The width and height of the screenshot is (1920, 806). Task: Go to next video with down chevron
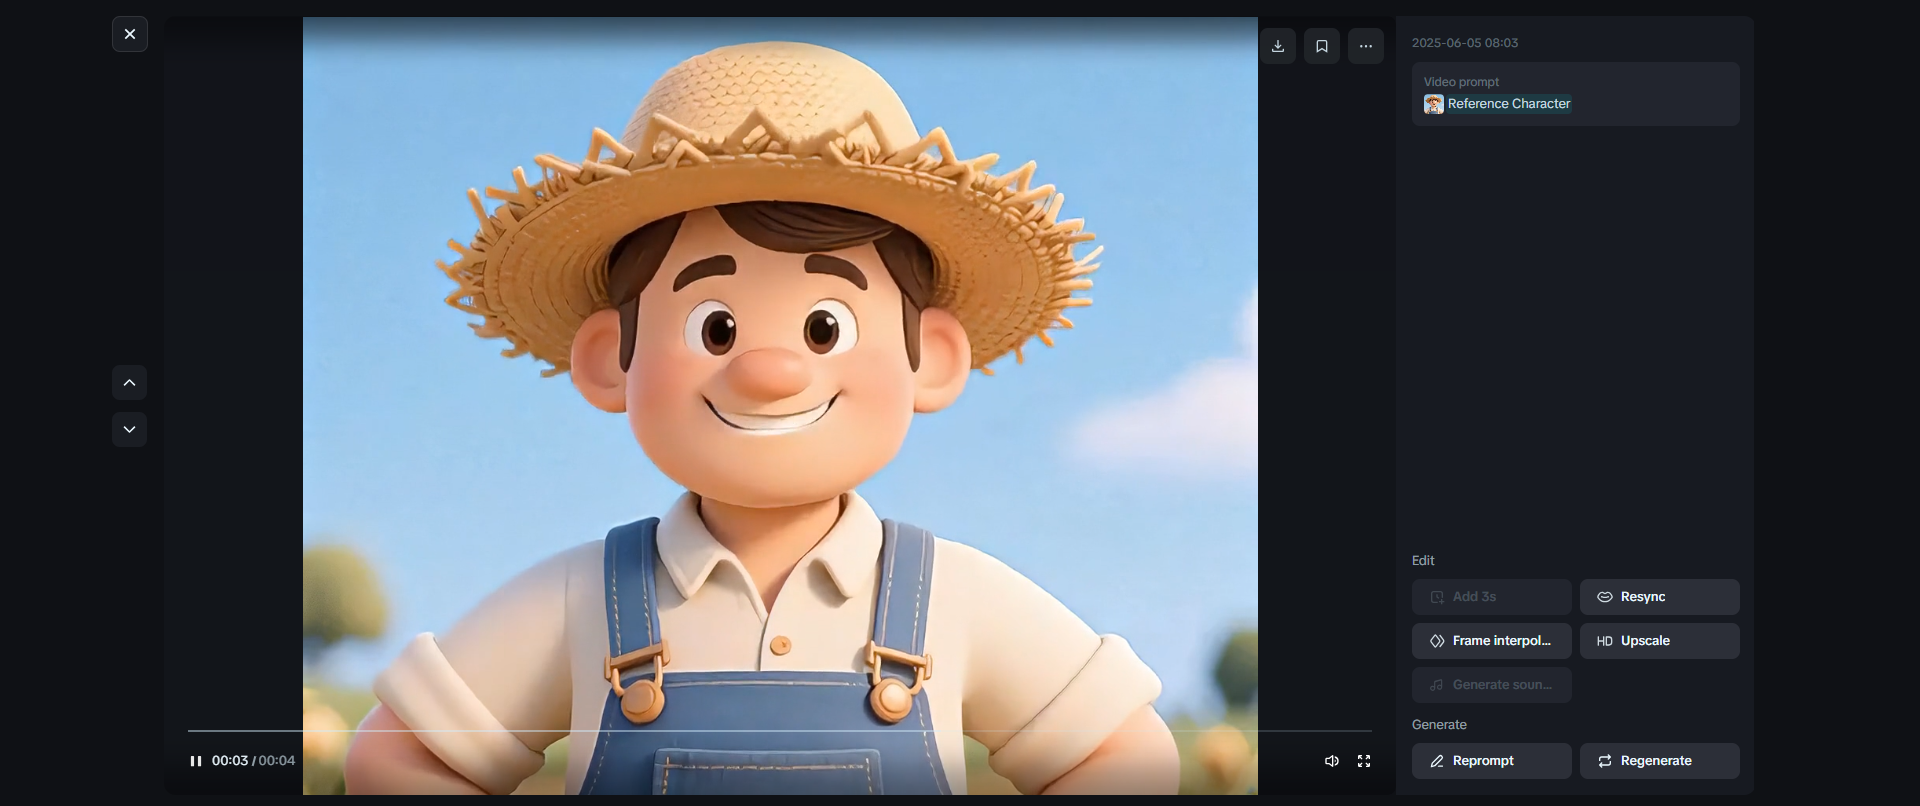[130, 429]
